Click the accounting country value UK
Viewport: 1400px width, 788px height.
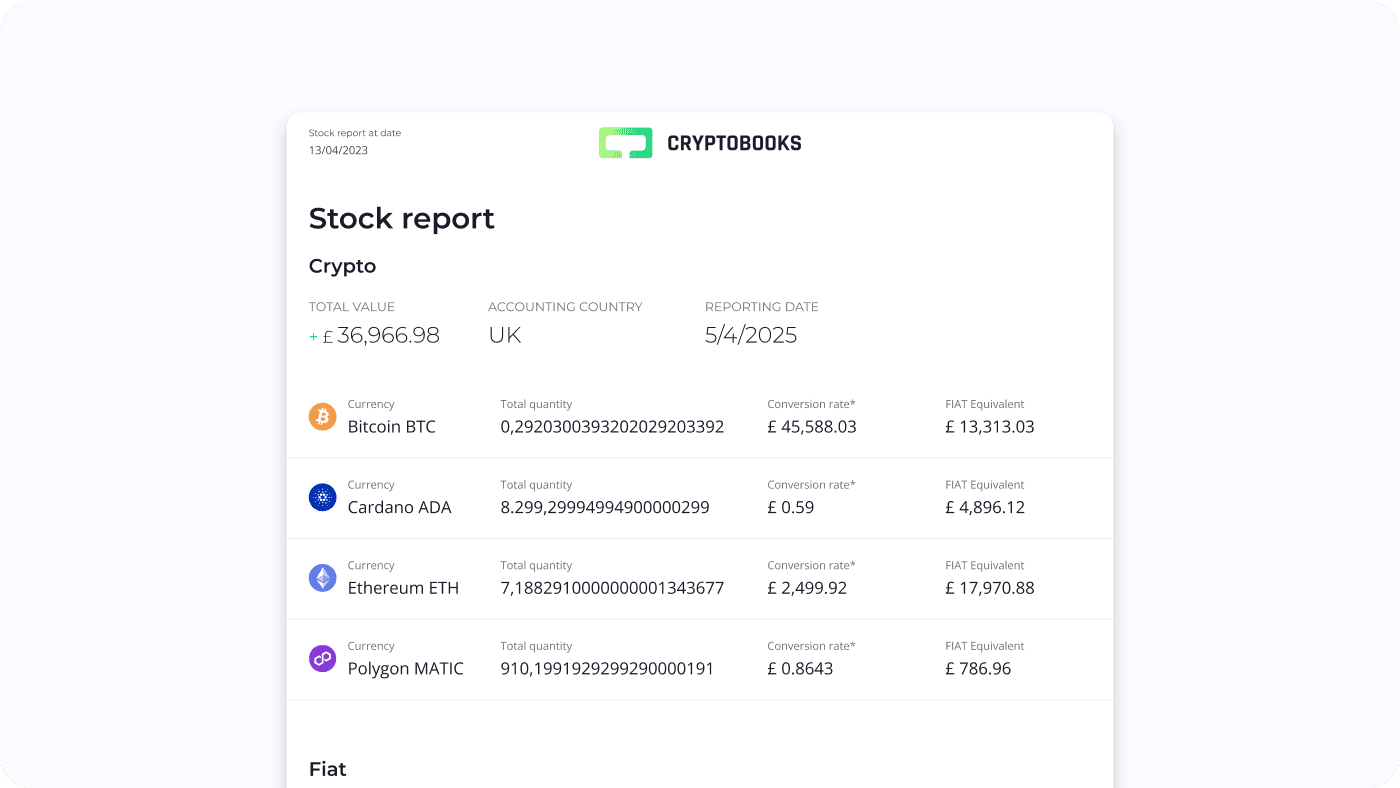tap(504, 335)
